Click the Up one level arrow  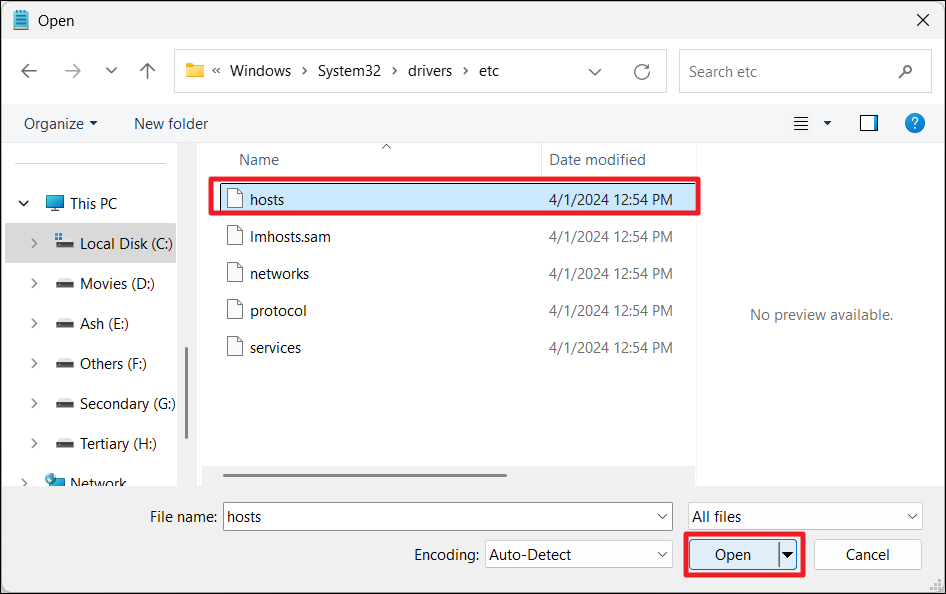point(148,71)
